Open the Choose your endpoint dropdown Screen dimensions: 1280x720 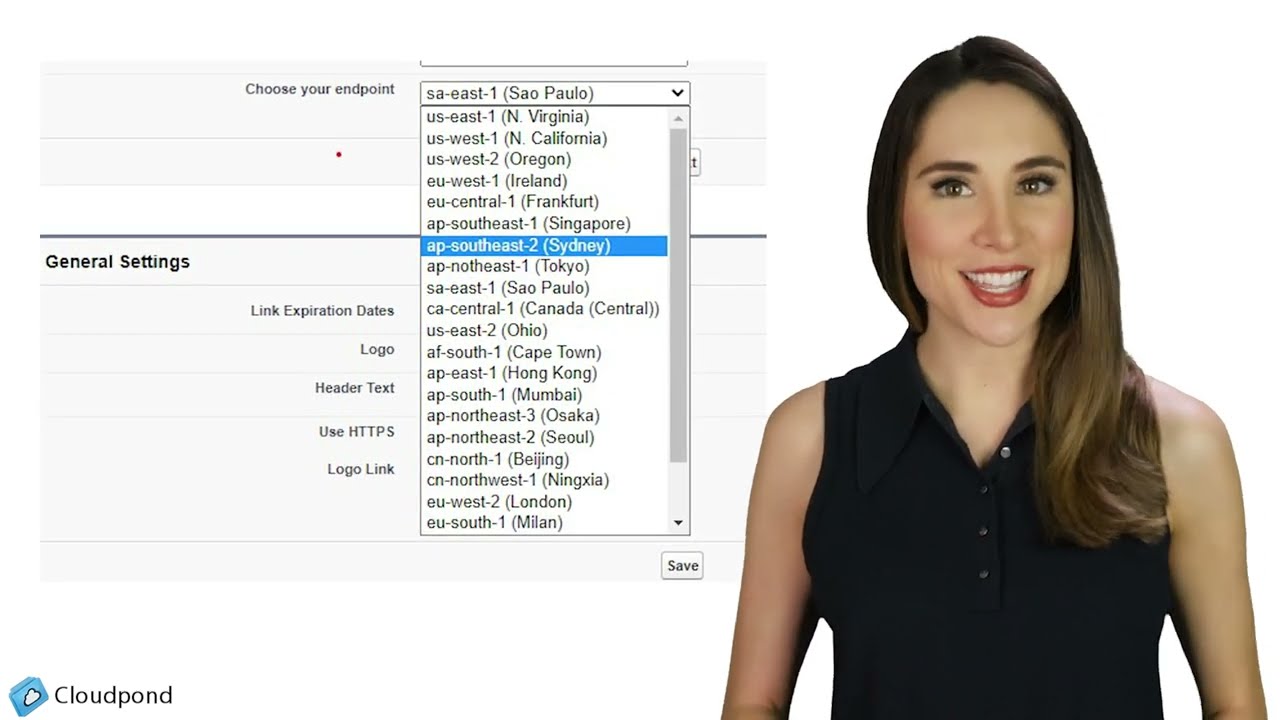[554, 93]
